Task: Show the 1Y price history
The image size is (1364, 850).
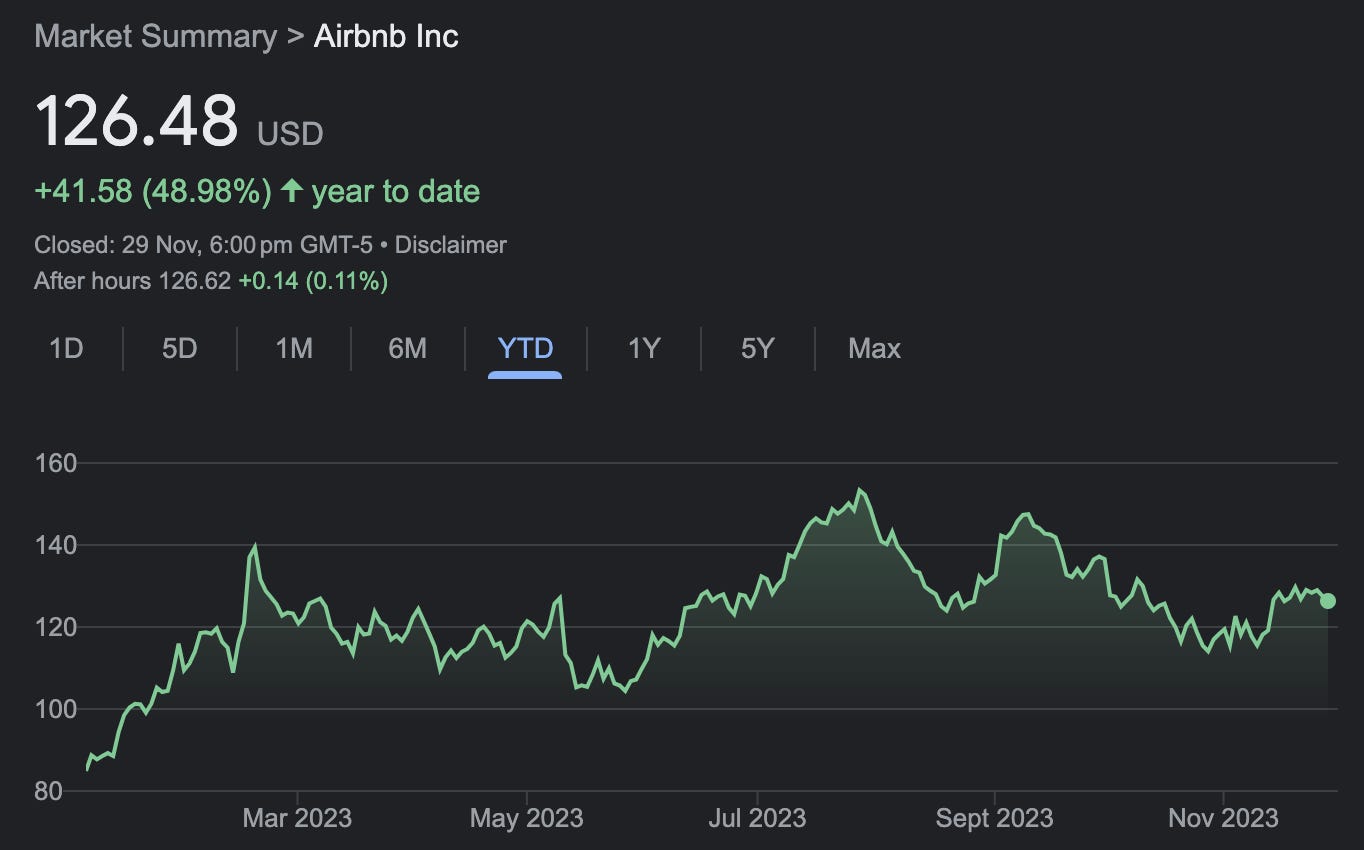Action: tap(644, 348)
